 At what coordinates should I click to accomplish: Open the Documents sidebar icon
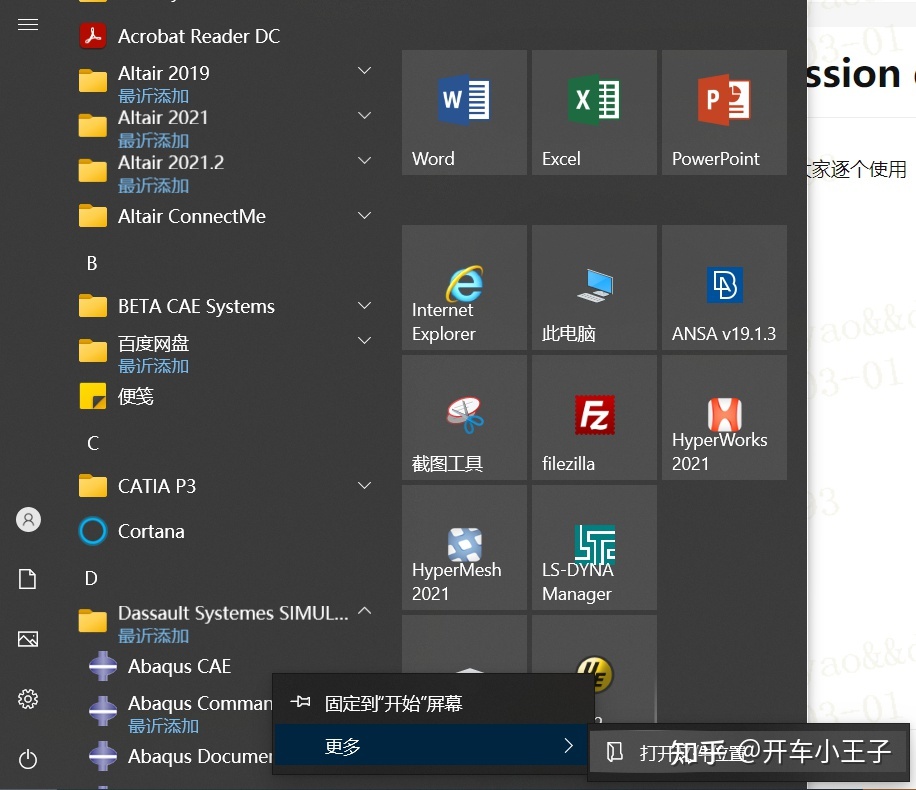[27, 579]
